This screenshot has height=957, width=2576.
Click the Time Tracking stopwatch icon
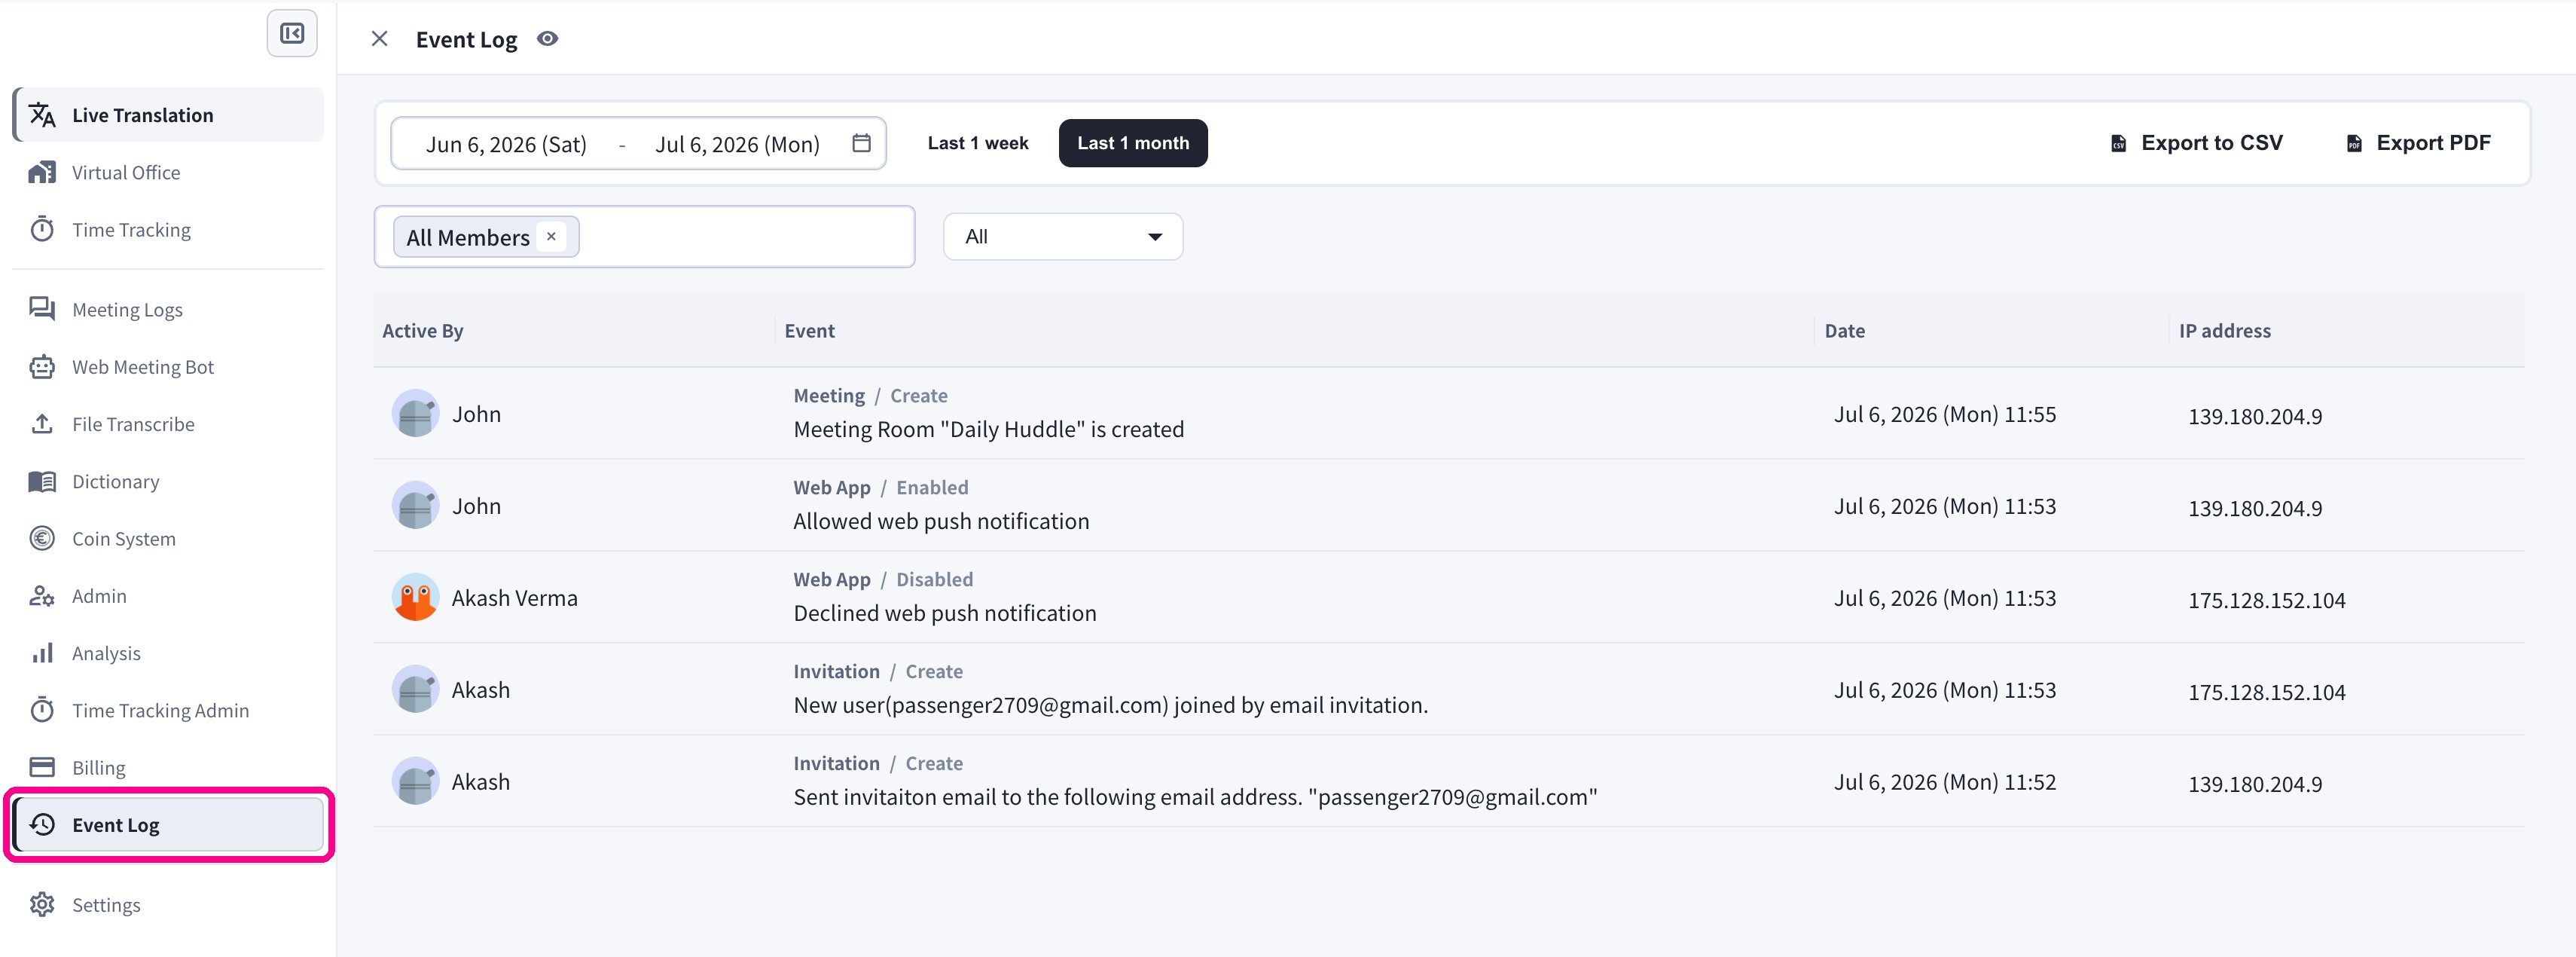pyautogui.click(x=42, y=229)
